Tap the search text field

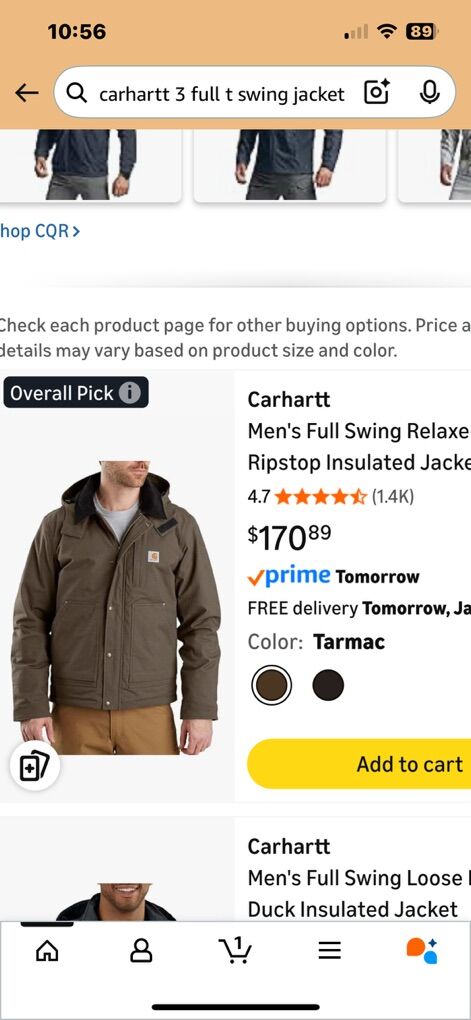point(221,94)
